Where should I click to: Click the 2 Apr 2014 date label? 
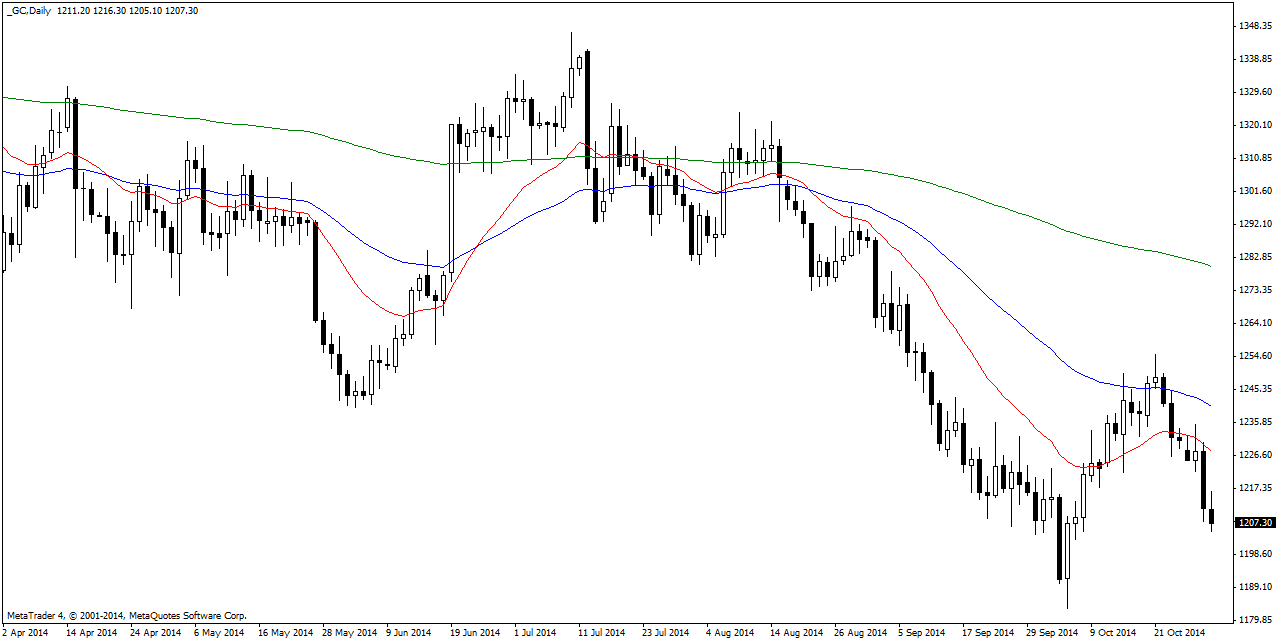tap(24, 632)
